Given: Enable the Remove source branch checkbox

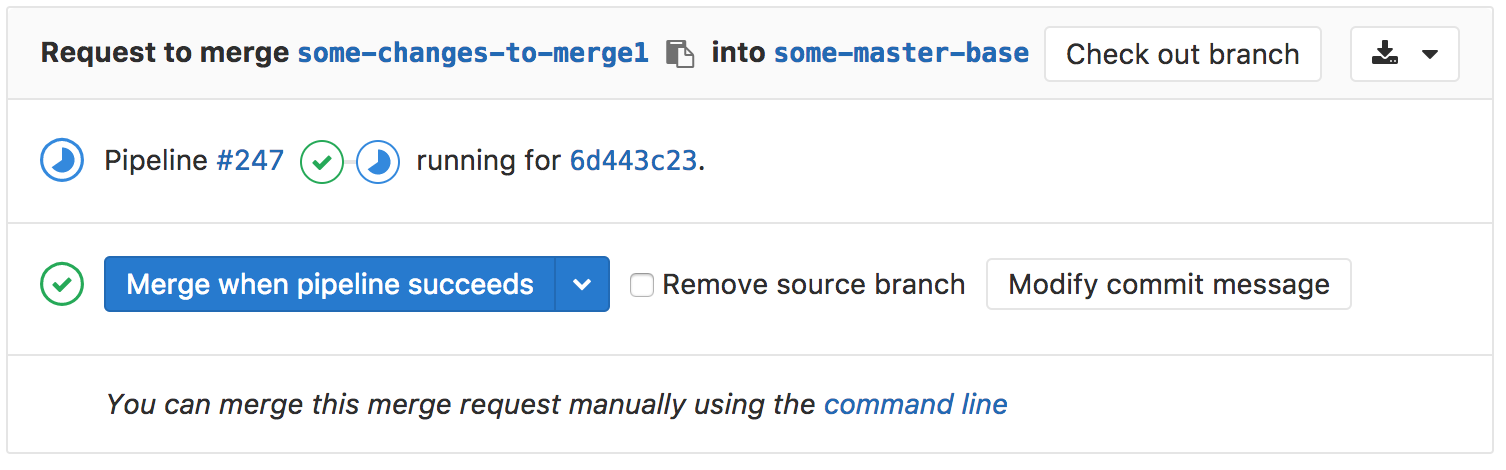Looking at the screenshot, I should pyautogui.click(x=642, y=285).
